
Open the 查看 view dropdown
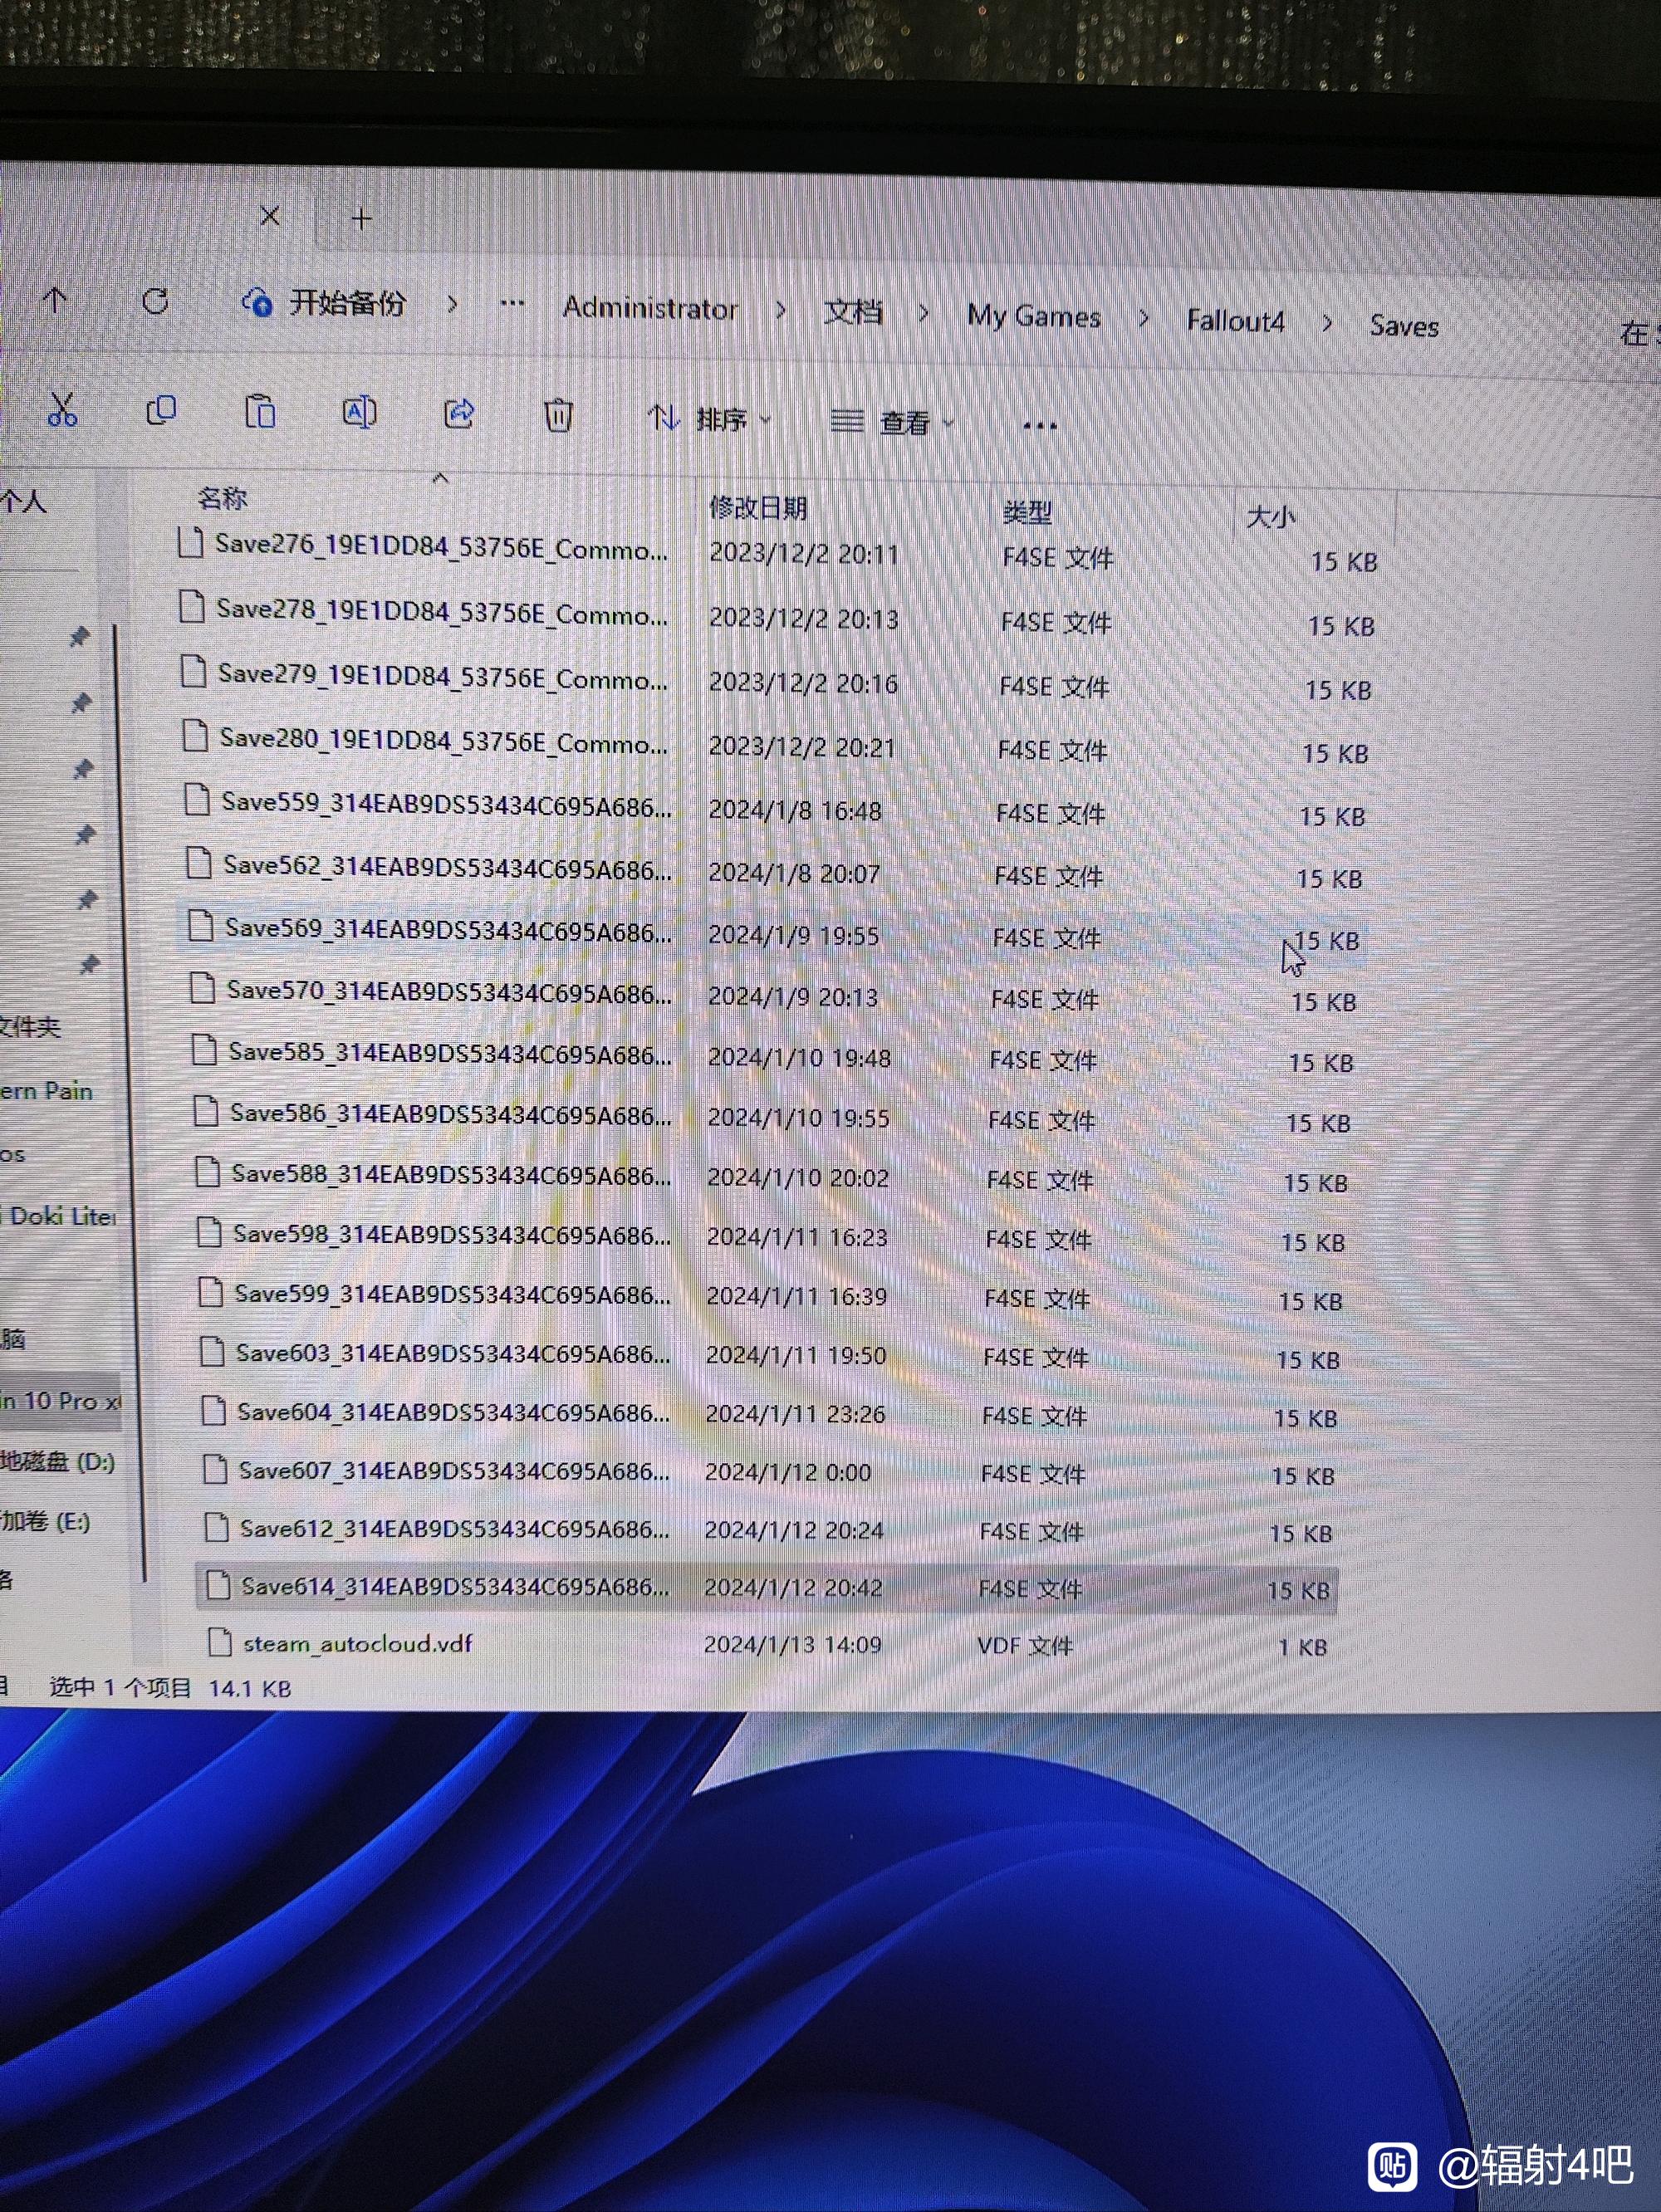[892, 422]
